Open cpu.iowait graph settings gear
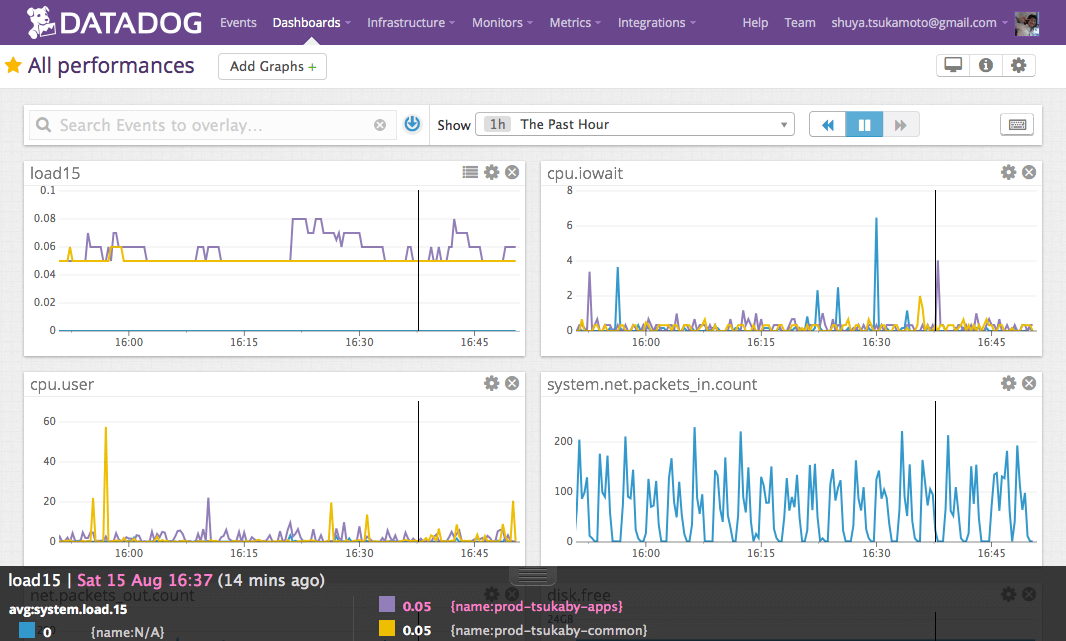The height and width of the screenshot is (641, 1066). 1008,173
